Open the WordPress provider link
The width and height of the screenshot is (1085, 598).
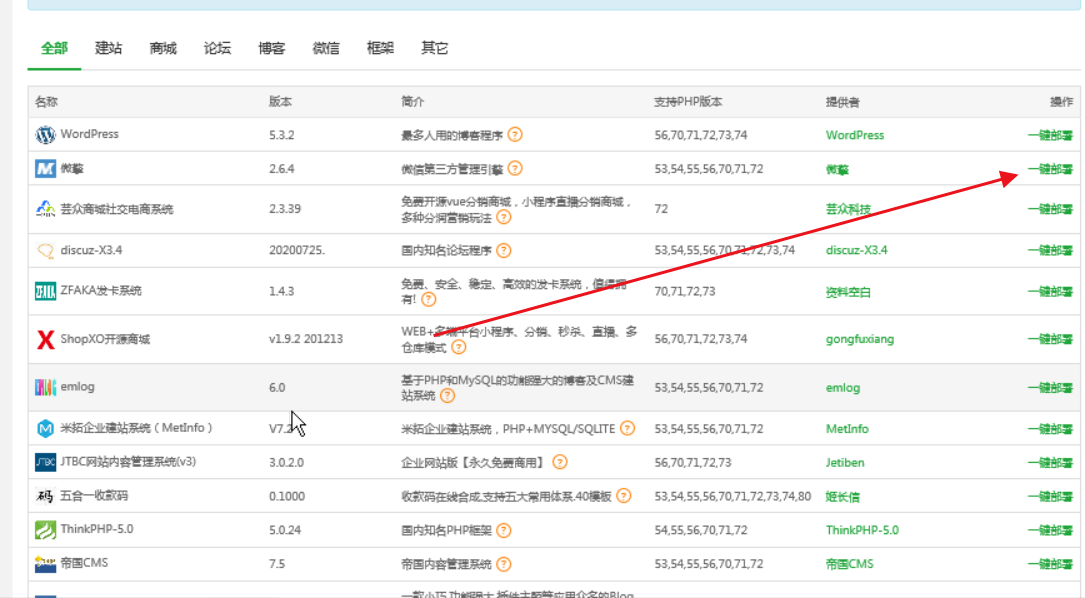(x=855, y=135)
